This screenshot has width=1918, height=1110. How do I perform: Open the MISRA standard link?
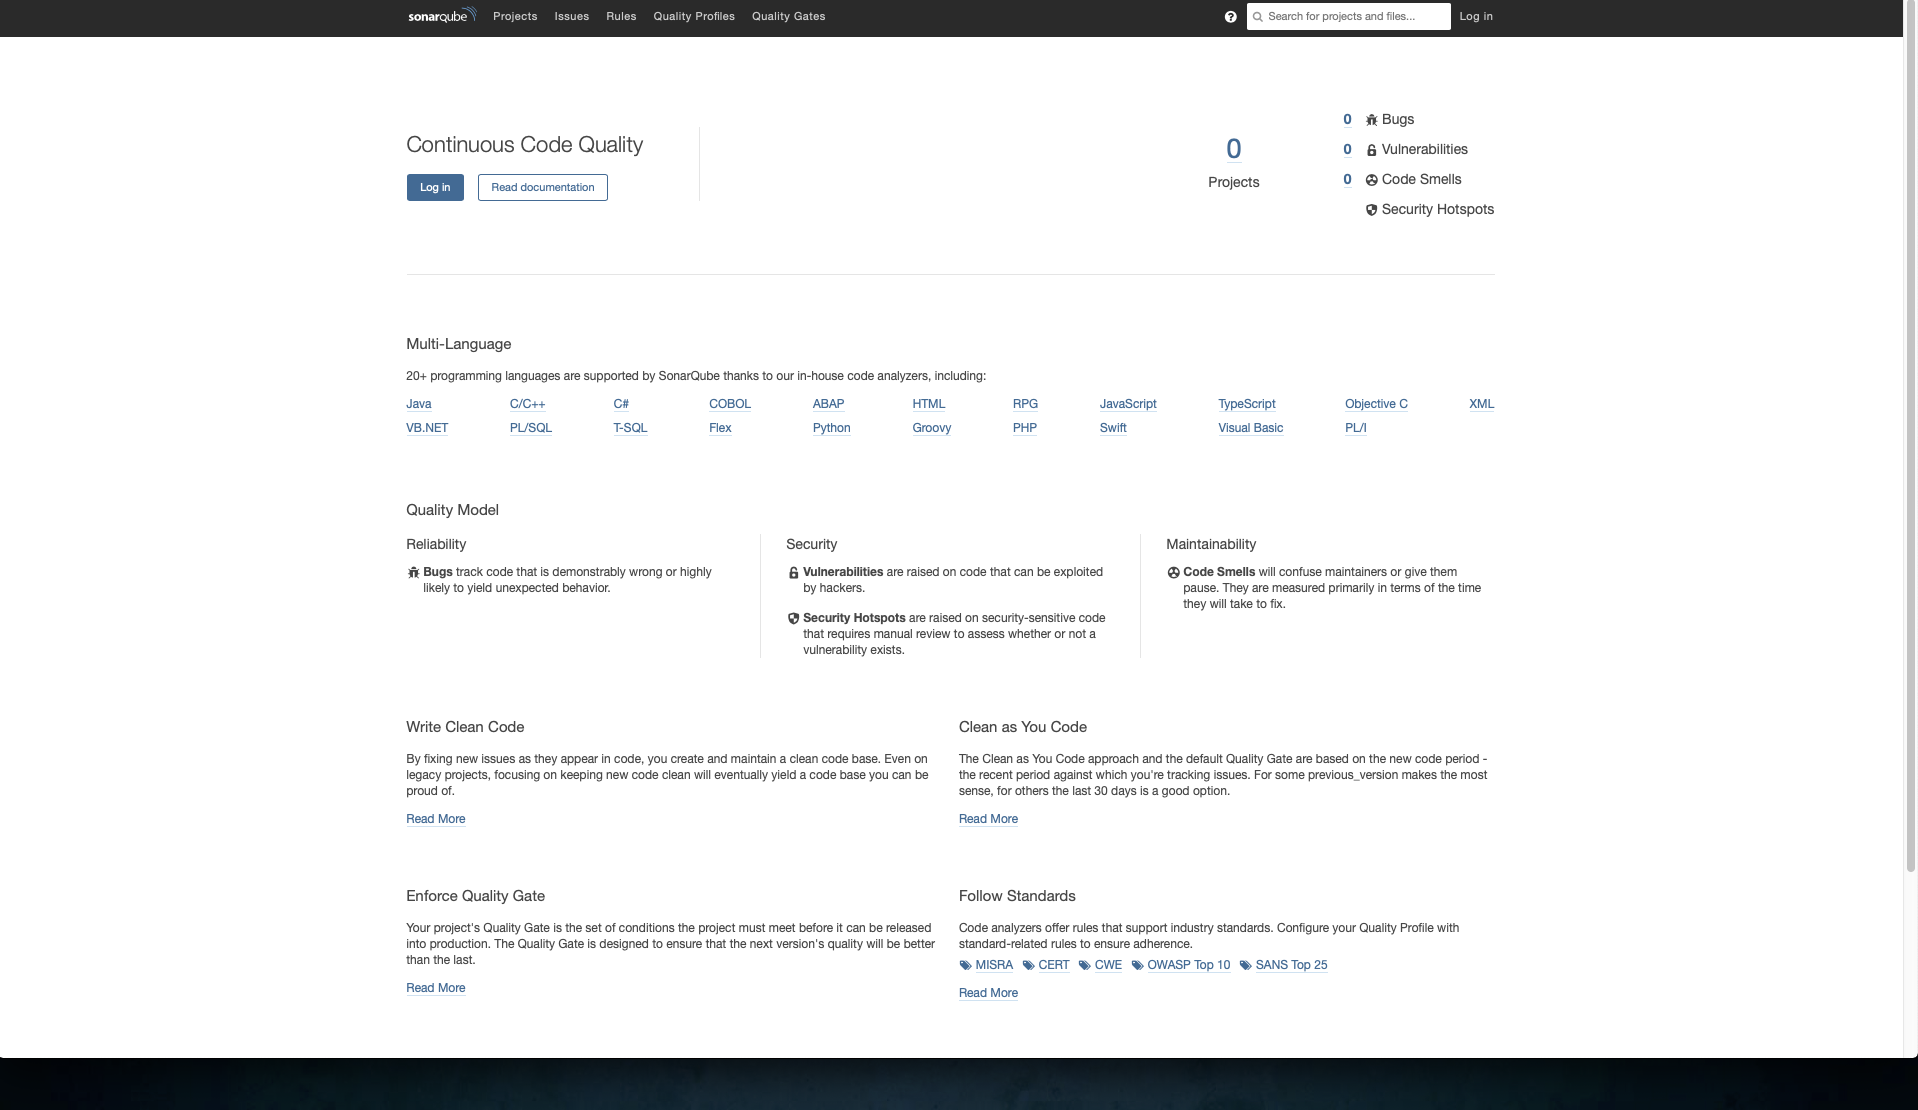[994, 965]
